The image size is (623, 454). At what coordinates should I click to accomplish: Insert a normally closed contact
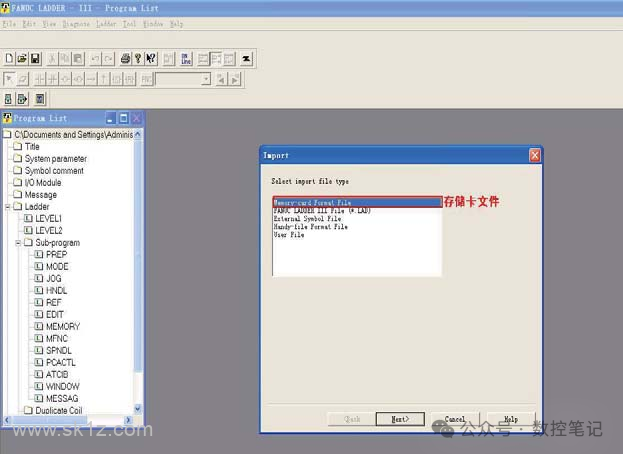52,79
